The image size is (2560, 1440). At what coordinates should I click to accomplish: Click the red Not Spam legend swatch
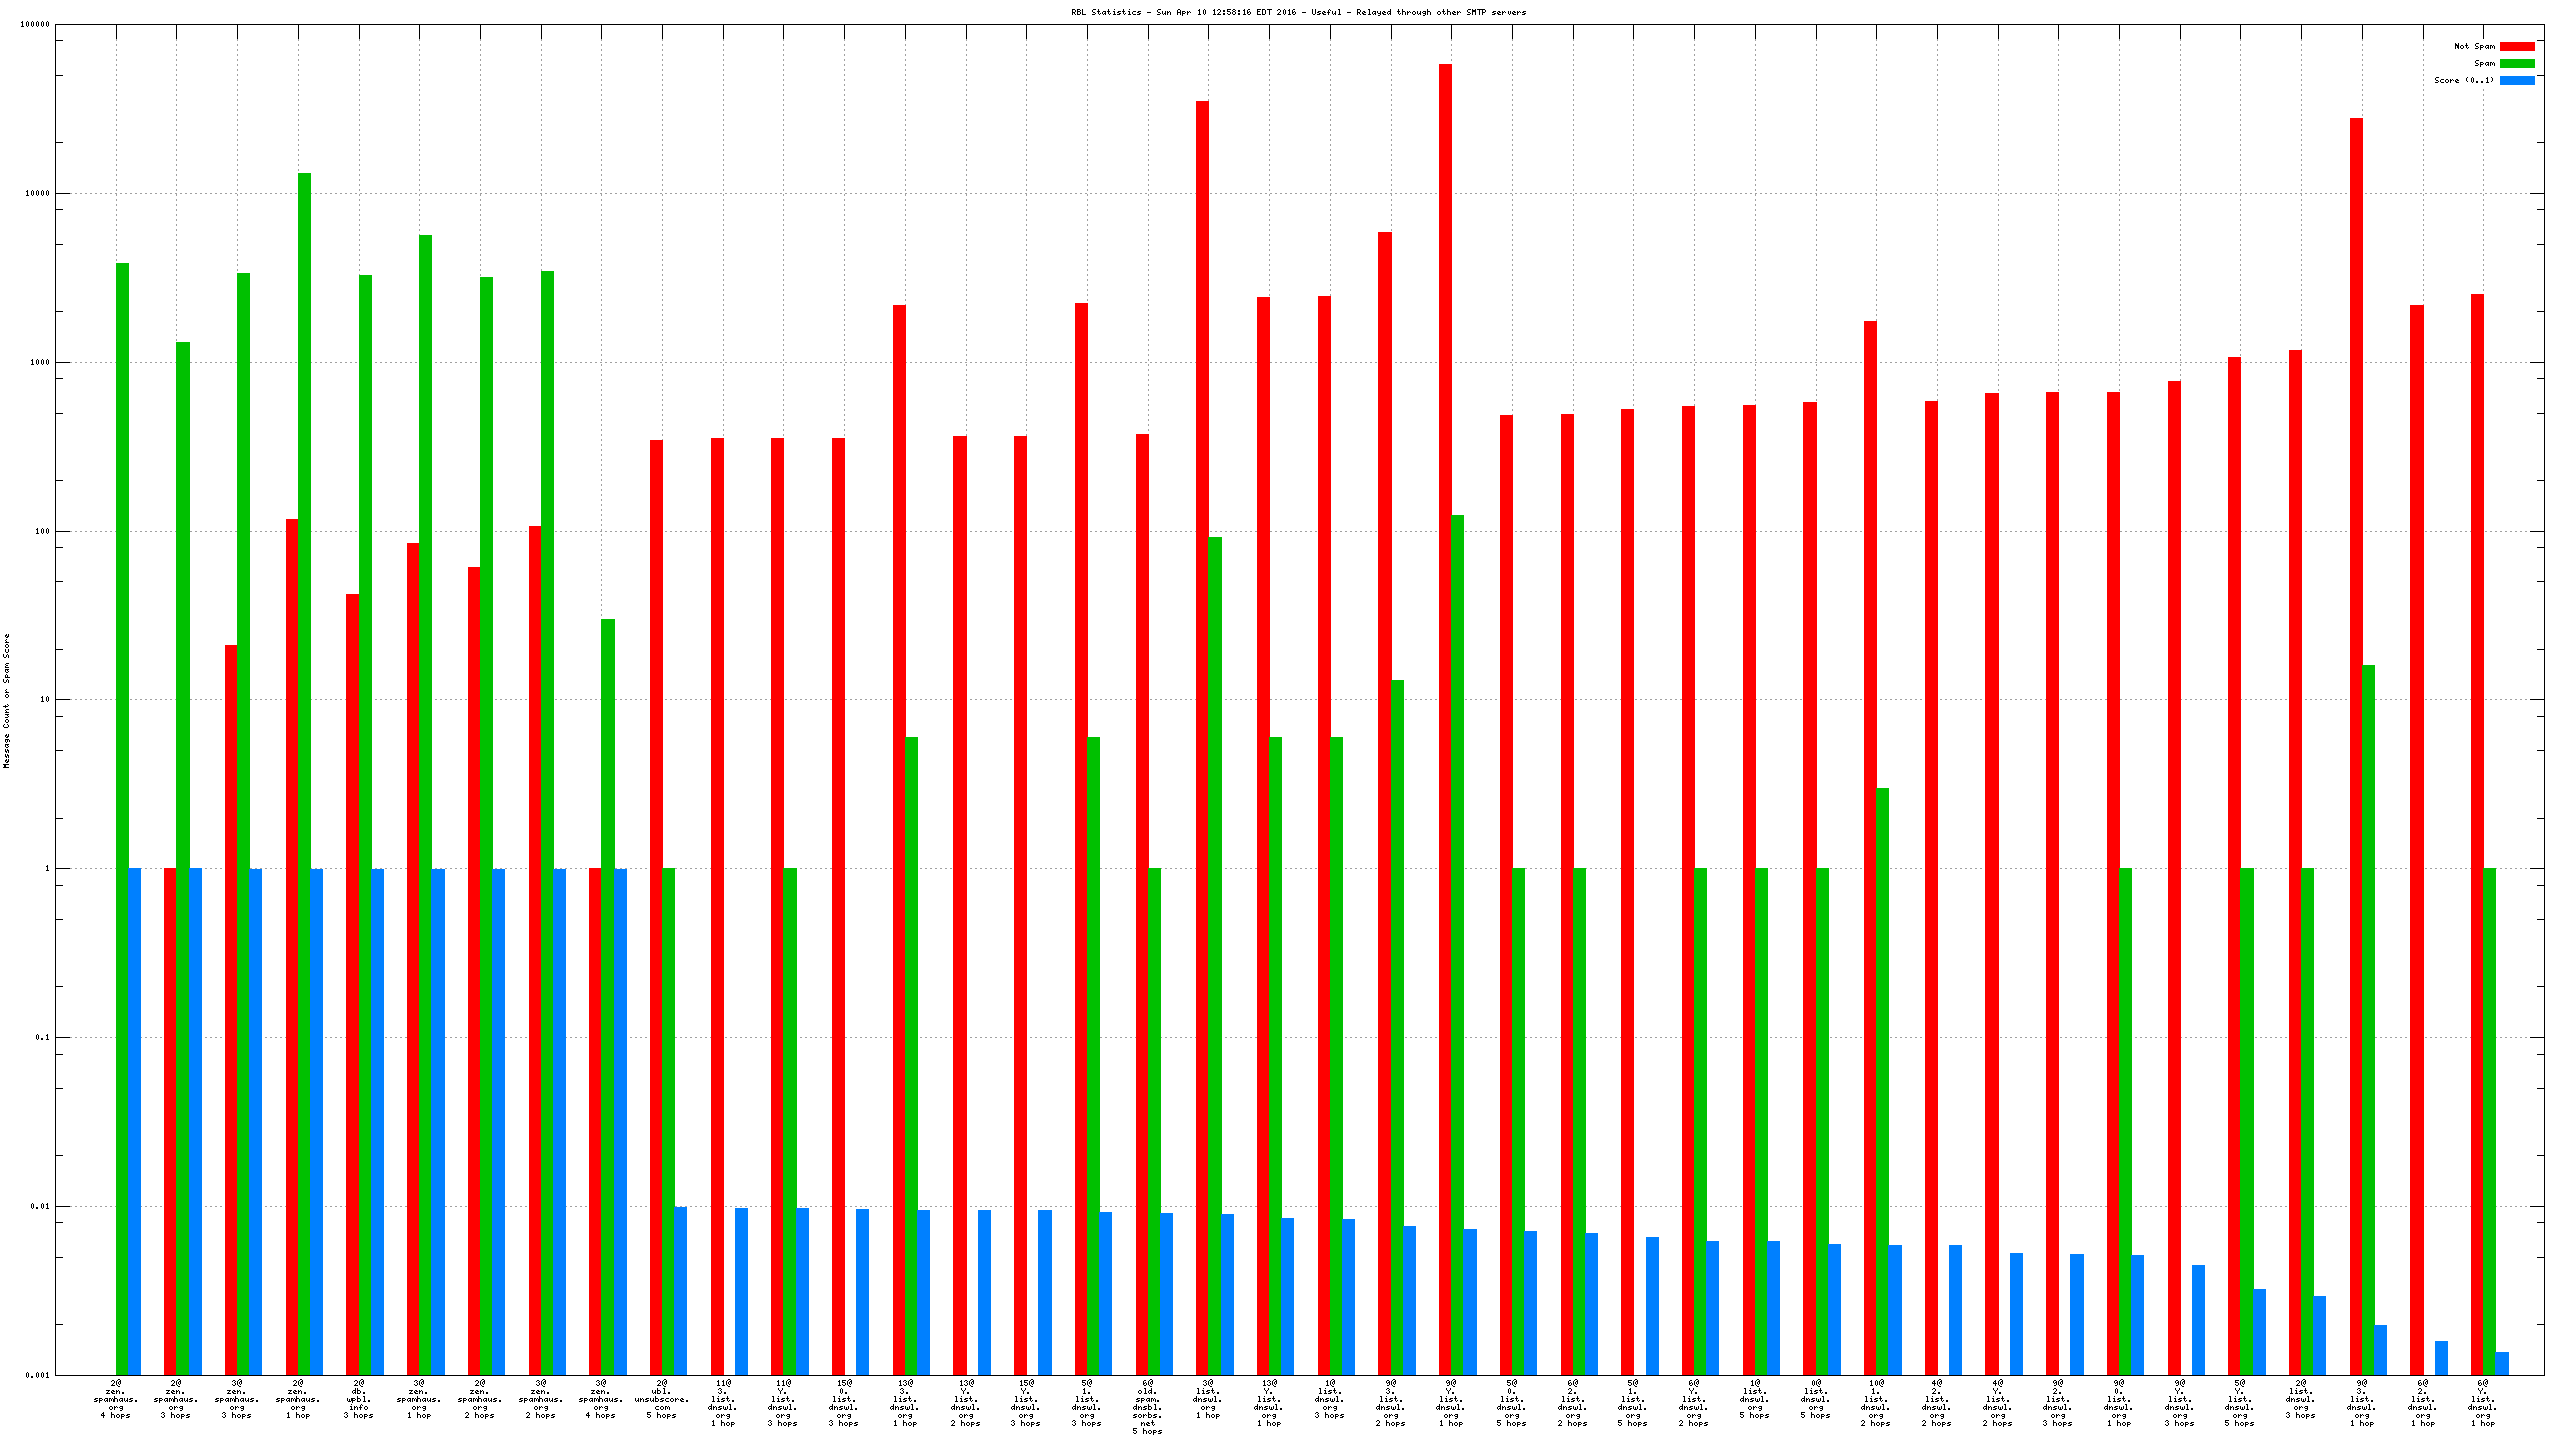click(2517, 46)
